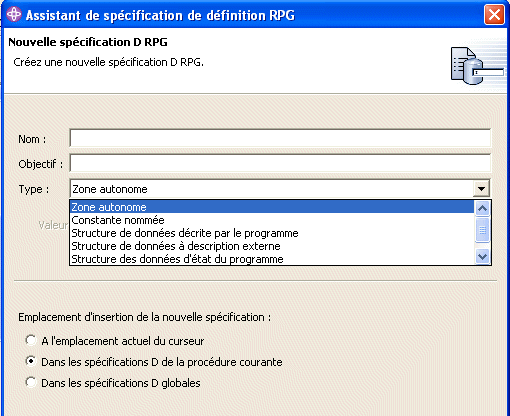Choose the global D specifications radio button
Screen dimensions: 510x416
pos(31,382)
